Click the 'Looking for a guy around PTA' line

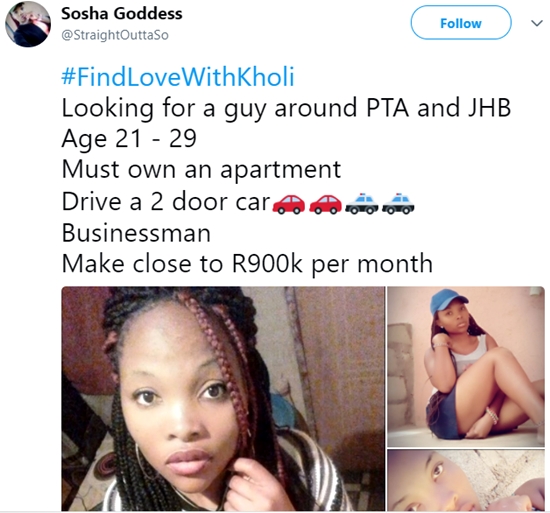click(x=286, y=108)
